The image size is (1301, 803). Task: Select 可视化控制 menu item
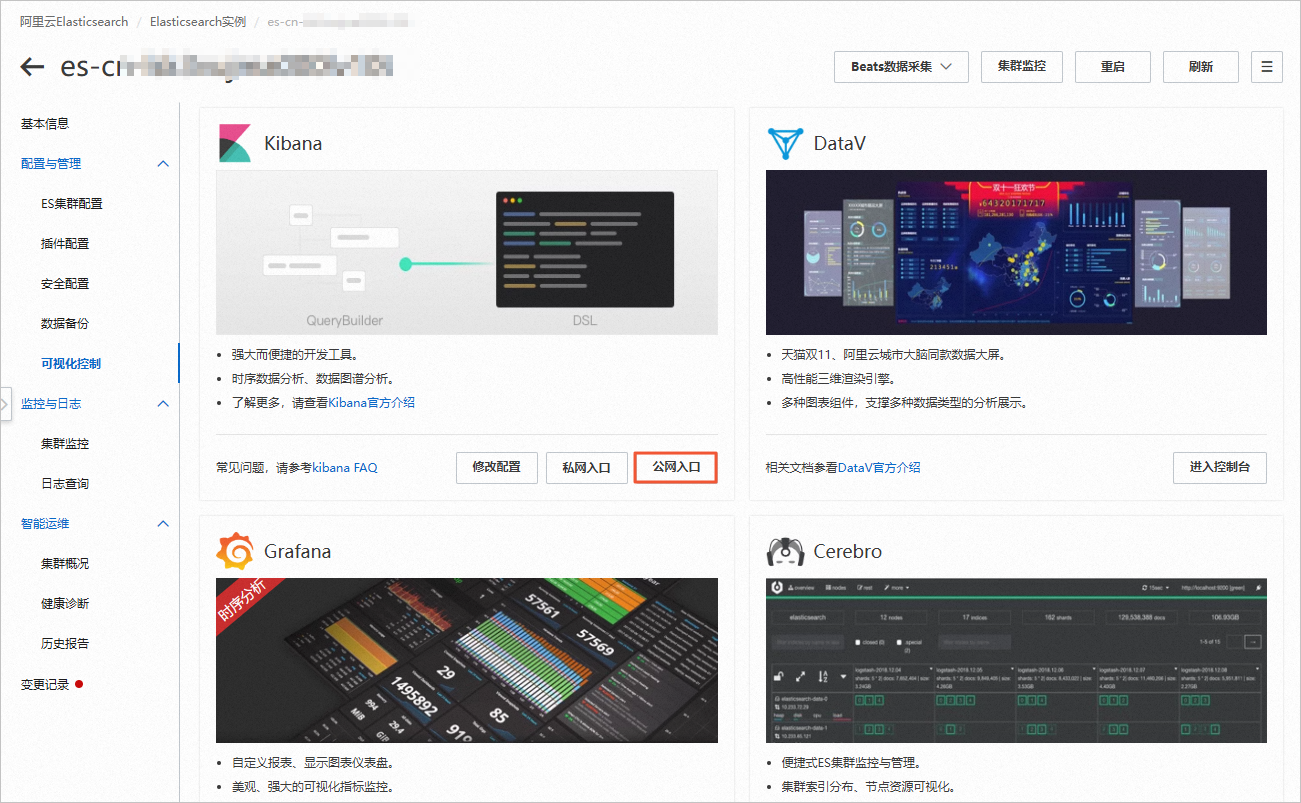(x=71, y=364)
